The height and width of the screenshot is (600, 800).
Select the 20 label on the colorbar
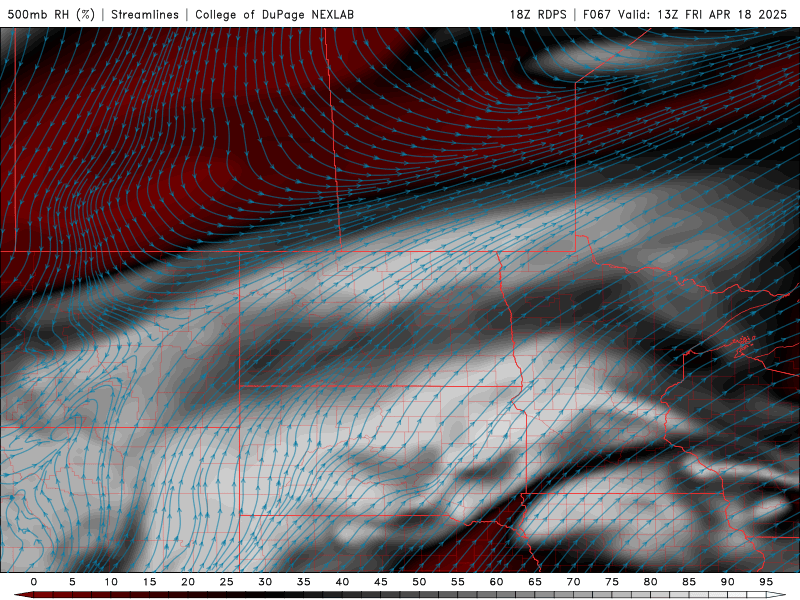188,582
